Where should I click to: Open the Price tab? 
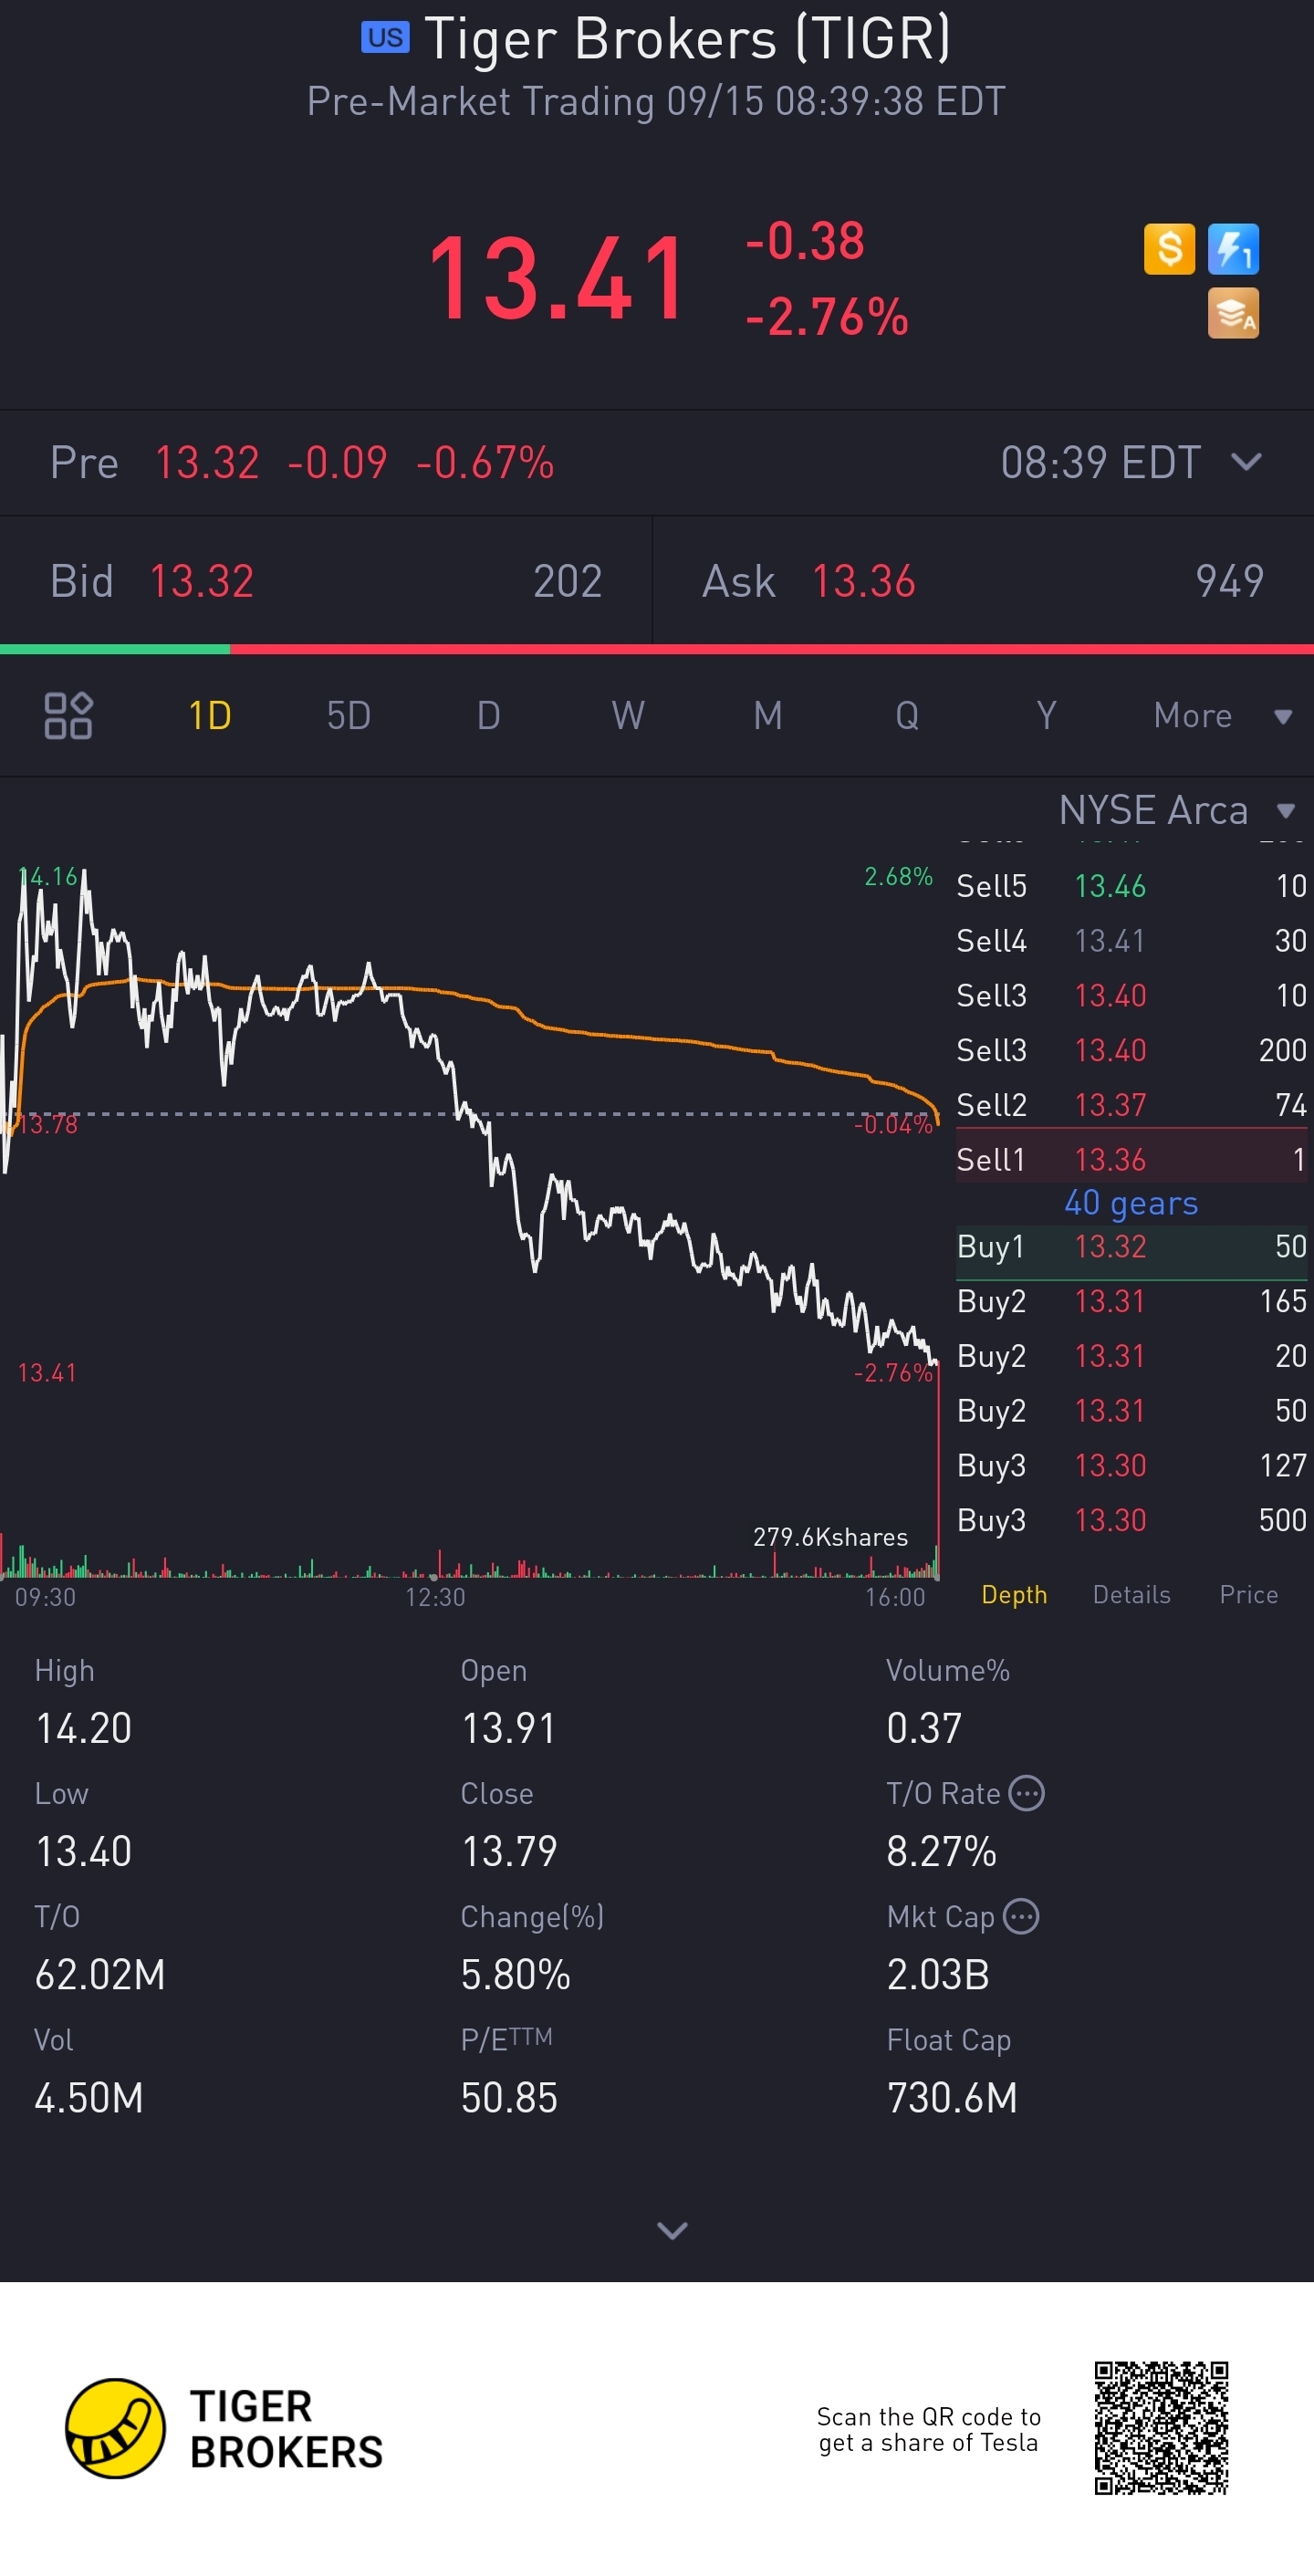[x=1248, y=1594]
